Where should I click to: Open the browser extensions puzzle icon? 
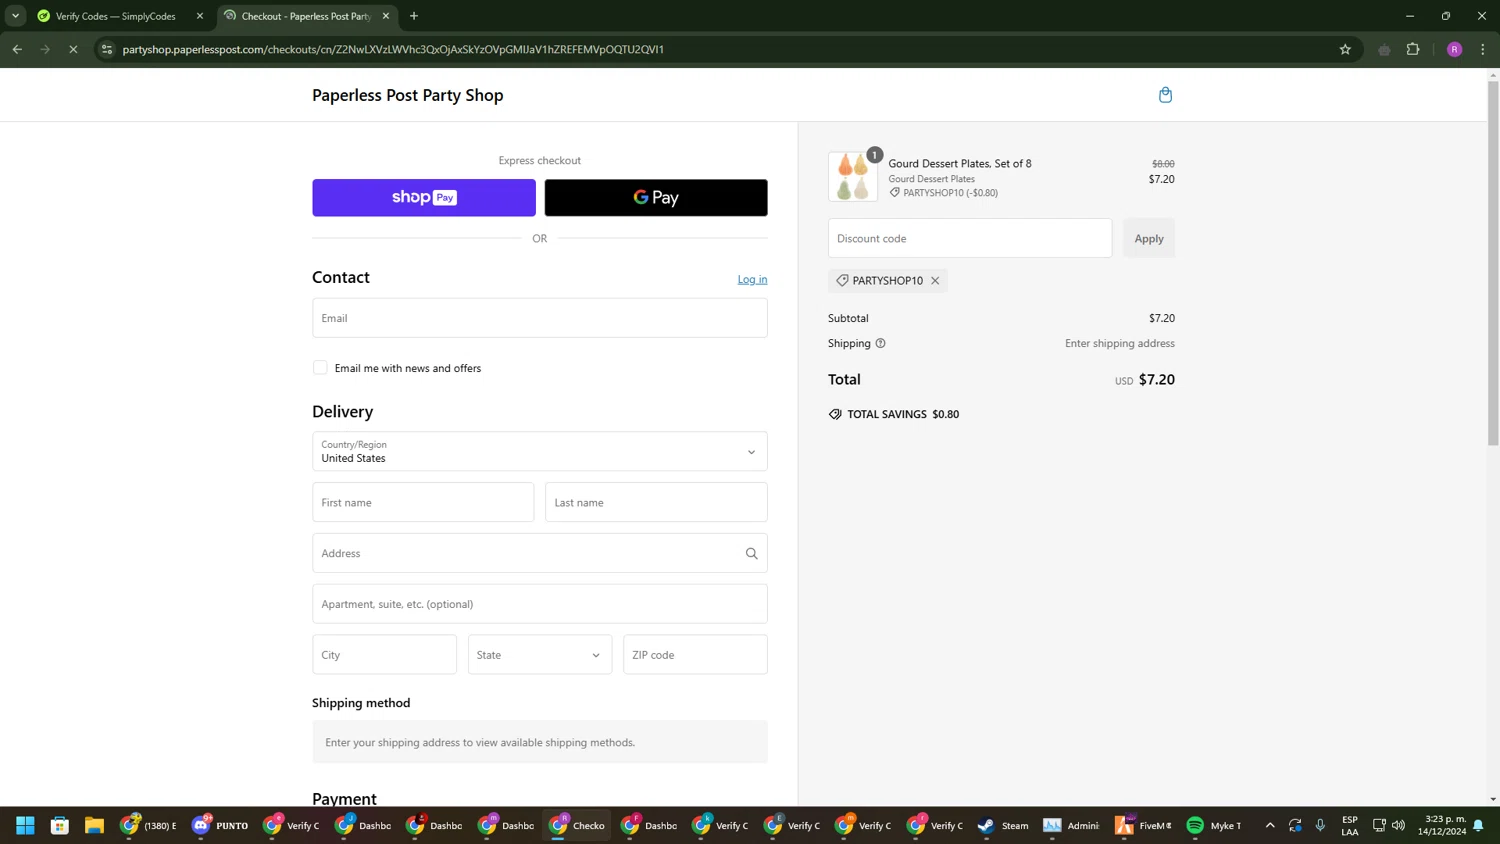pos(1413,49)
